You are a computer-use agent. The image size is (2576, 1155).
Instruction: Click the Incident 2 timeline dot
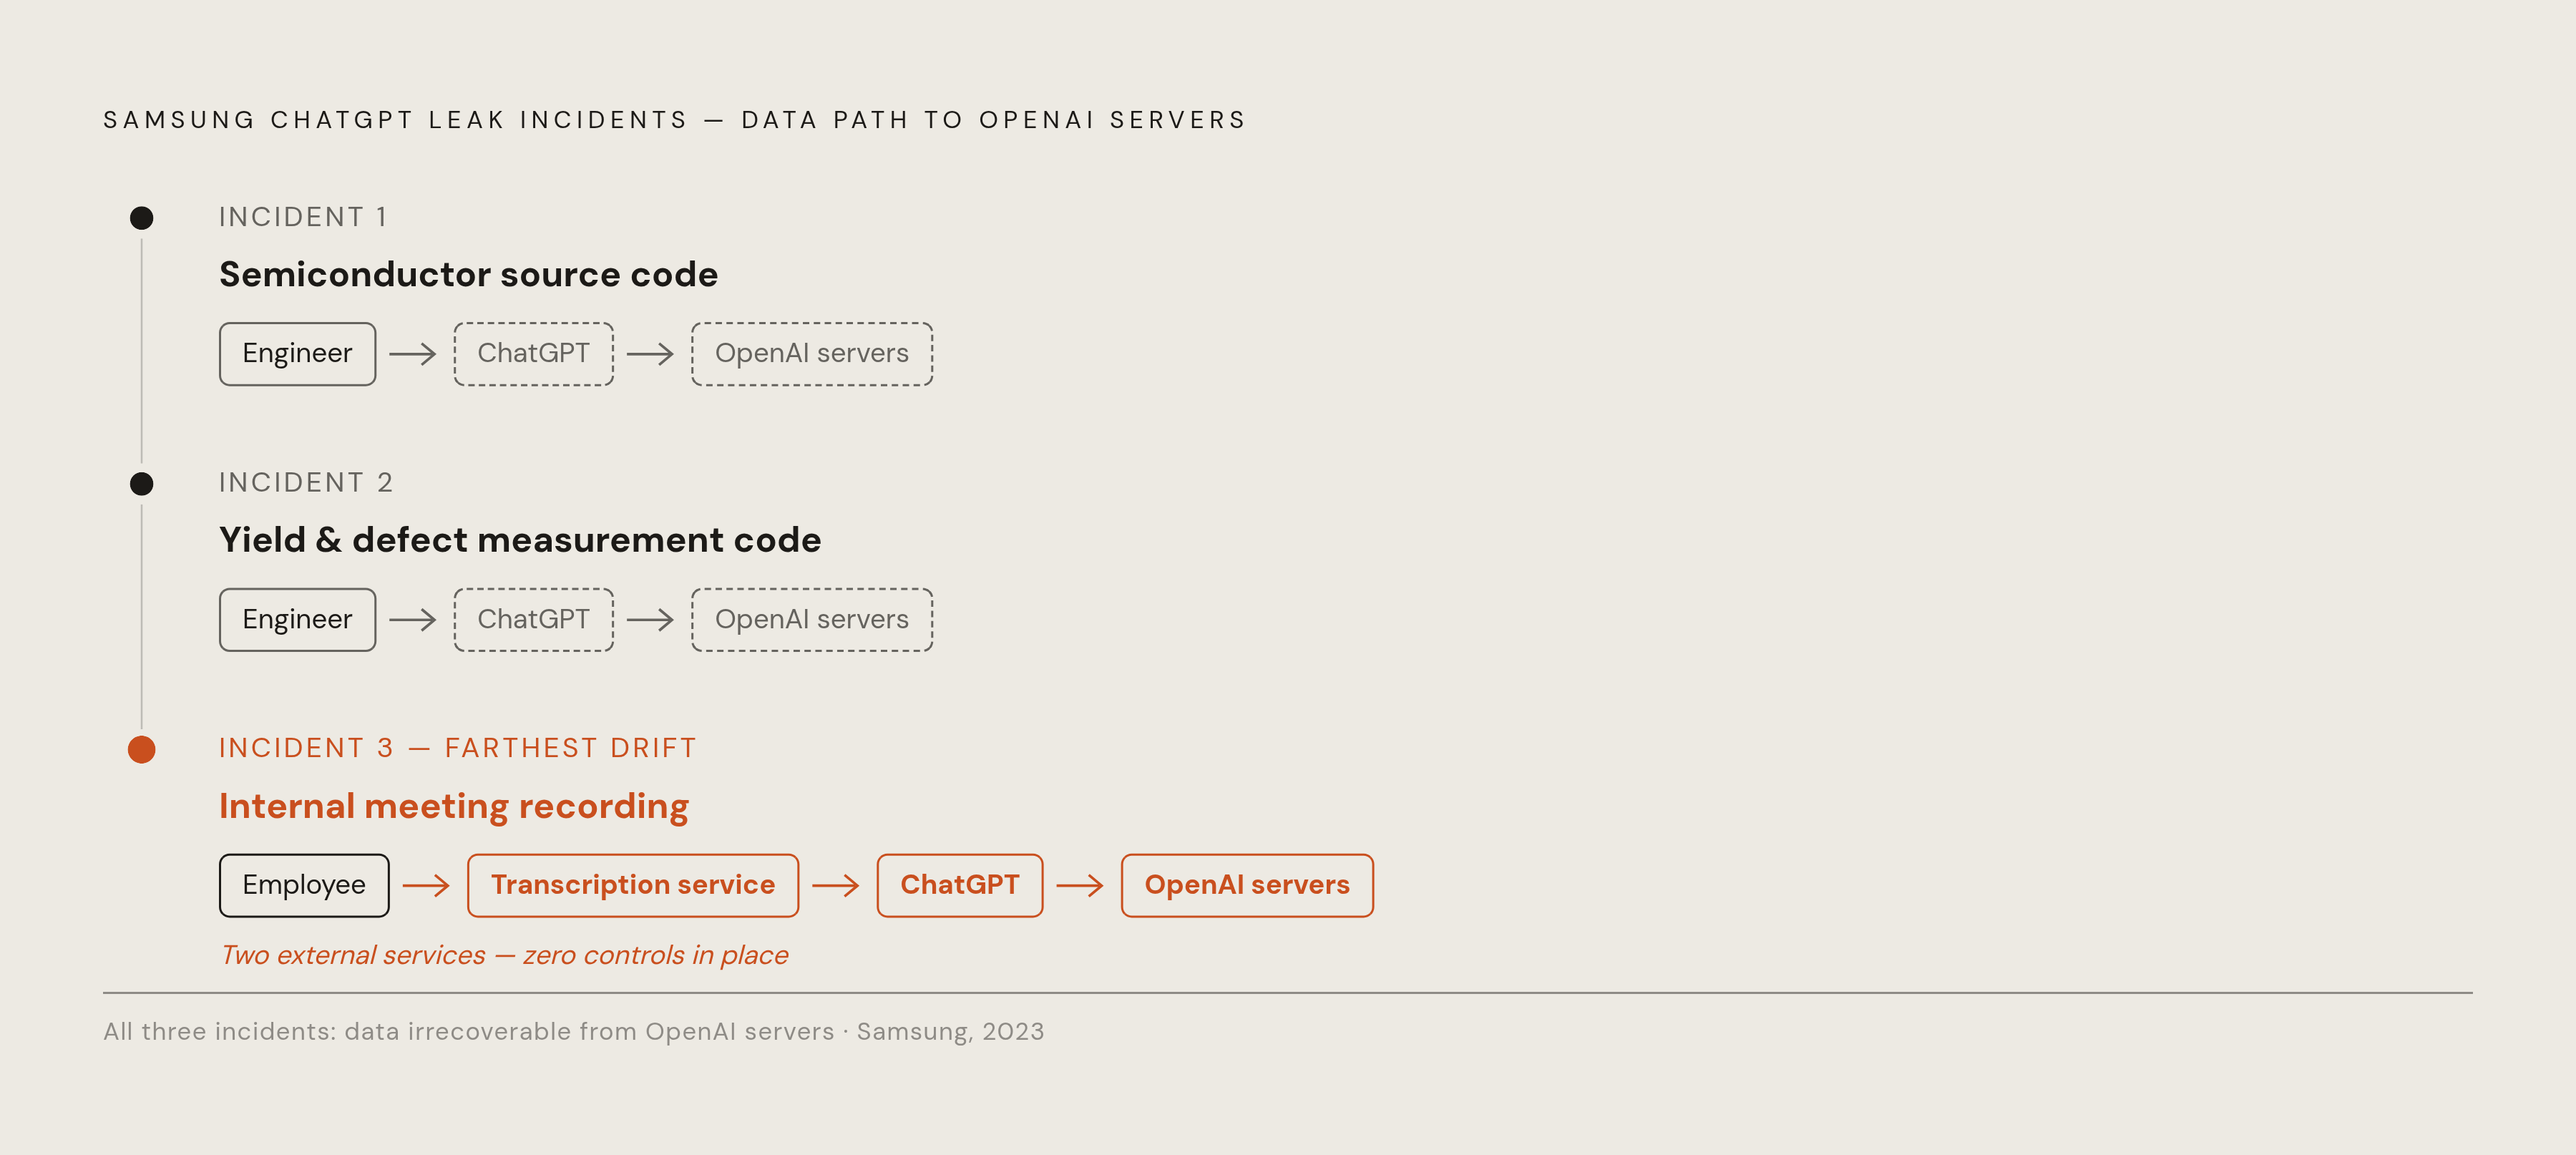pos(142,484)
